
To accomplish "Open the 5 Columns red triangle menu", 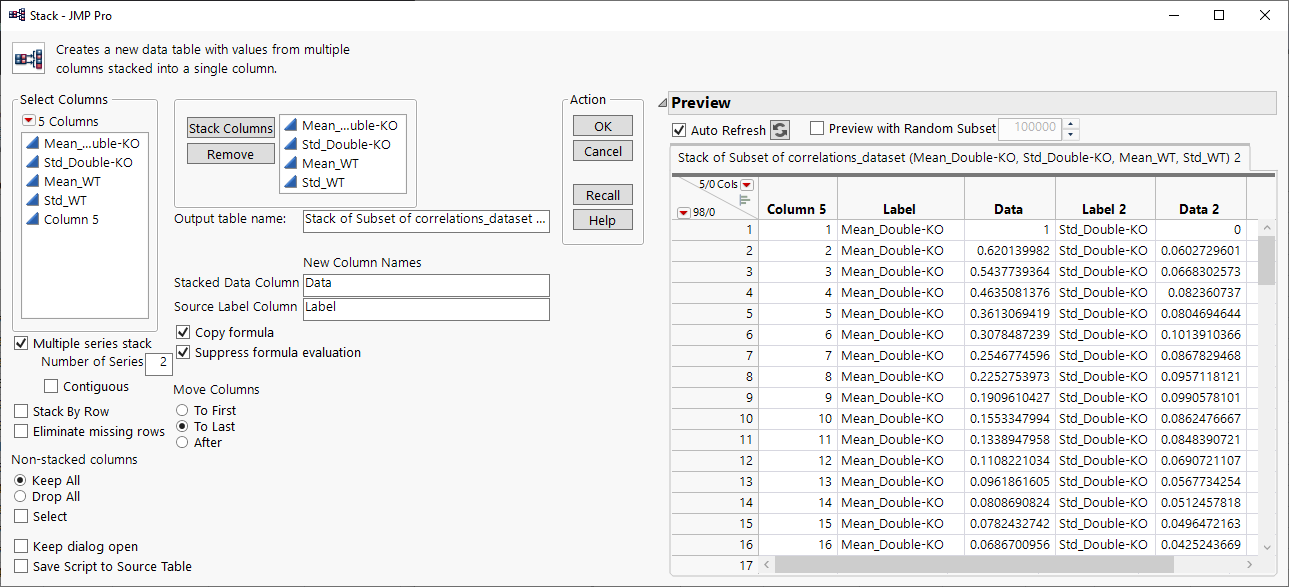I will 28,122.
